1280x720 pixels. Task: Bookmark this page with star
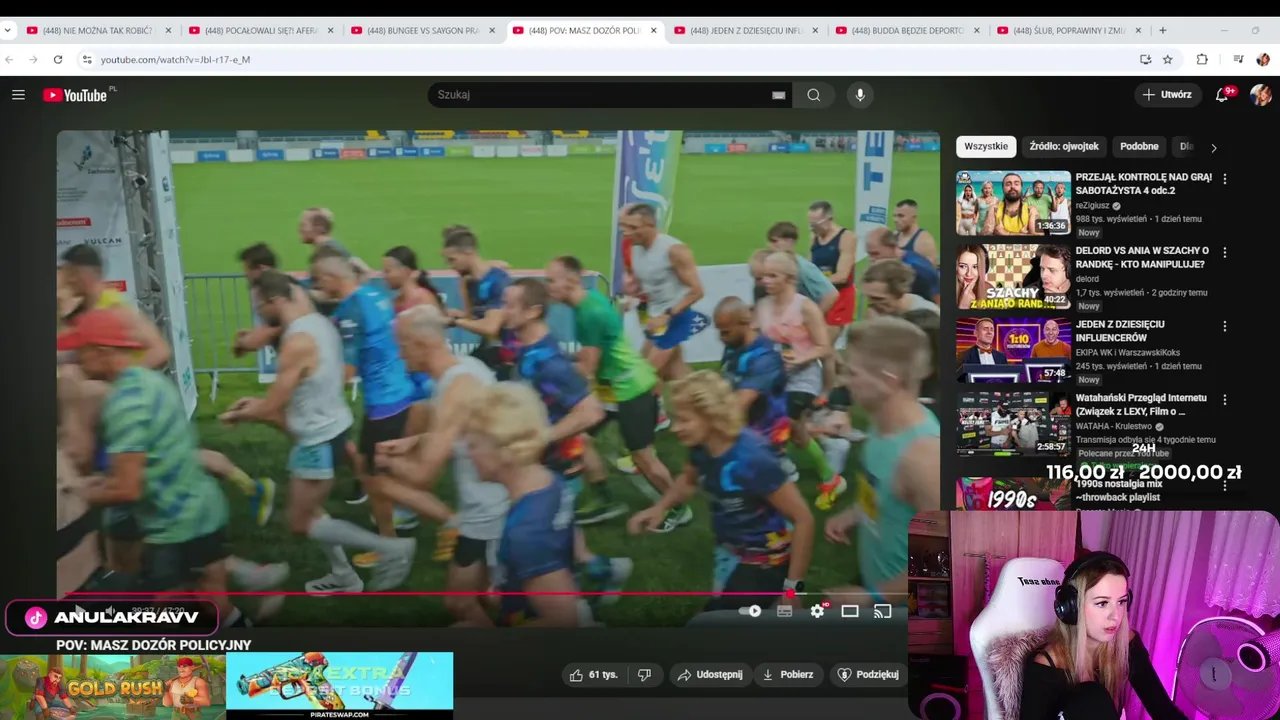point(1167,60)
